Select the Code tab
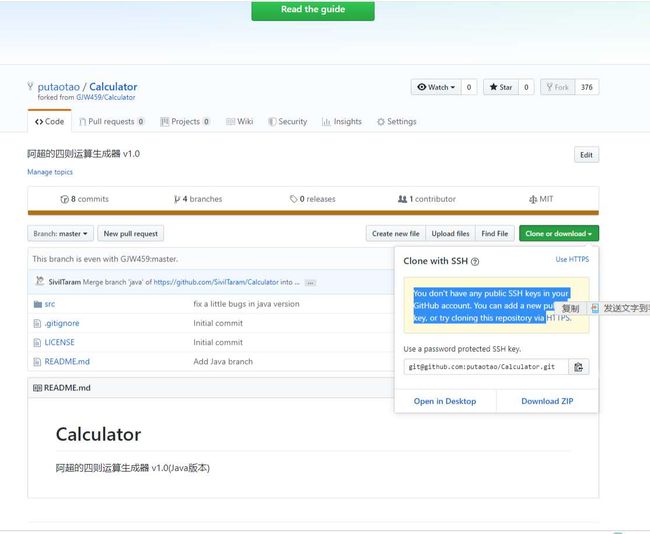Image resolution: width=650 pixels, height=534 pixels. tap(49, 121)
